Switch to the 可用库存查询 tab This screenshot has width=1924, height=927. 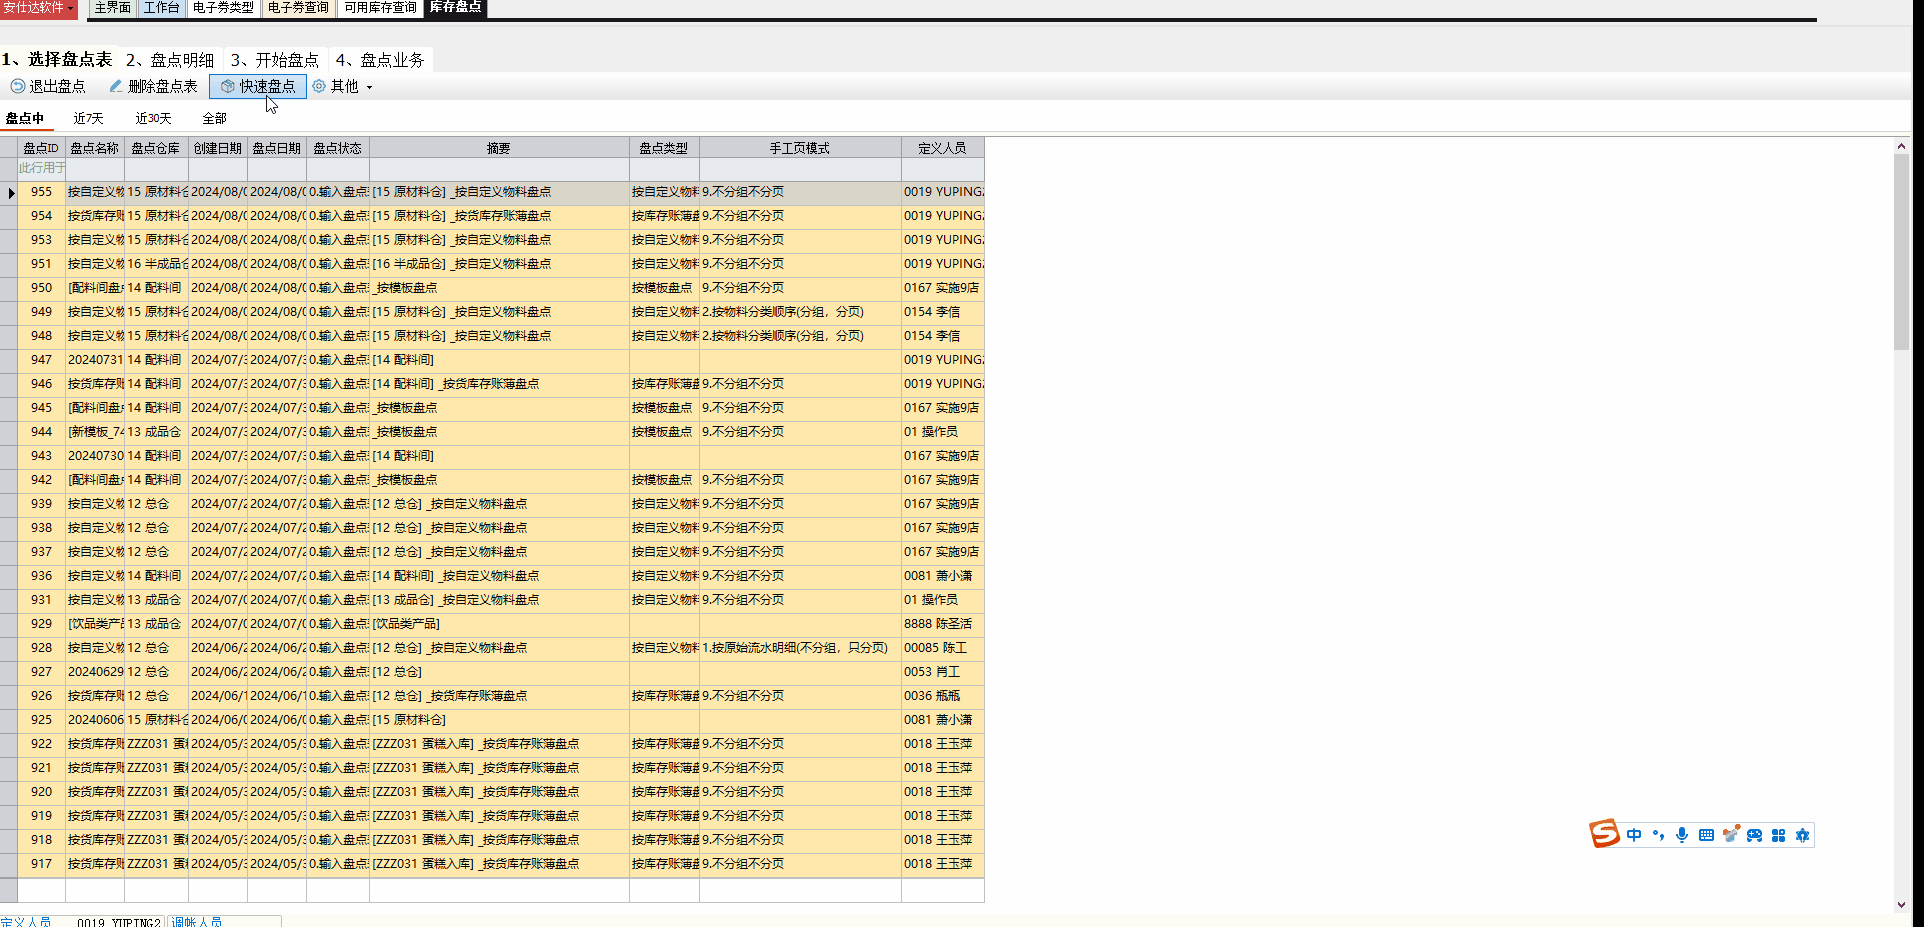pos(380,8)
